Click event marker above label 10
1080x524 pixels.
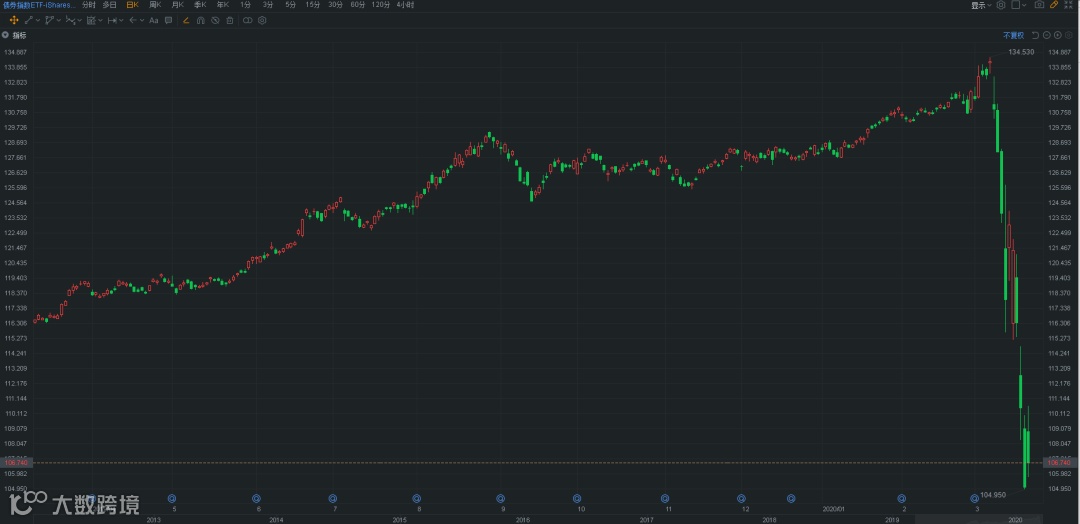pyautogui.click(x=577, y=498)
